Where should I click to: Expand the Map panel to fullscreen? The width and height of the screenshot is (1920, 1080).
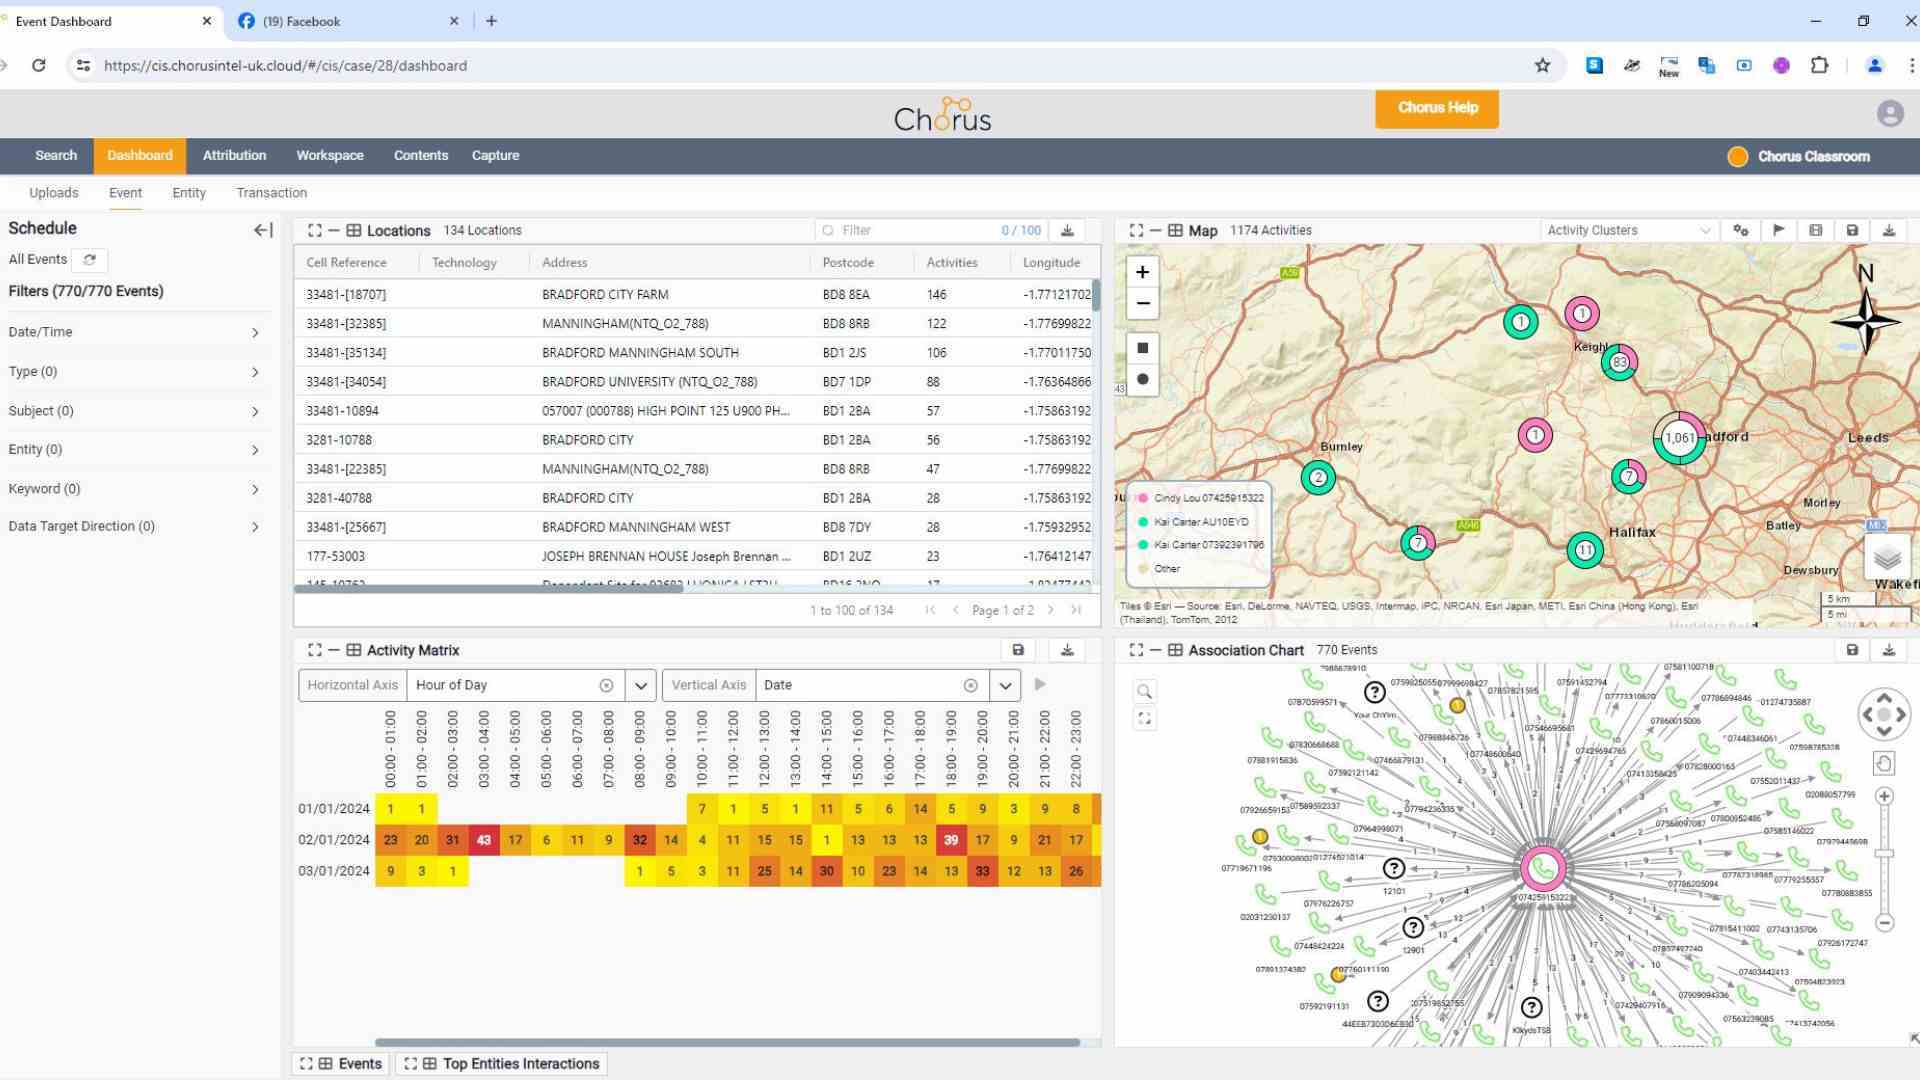(x=1137, y=231)
